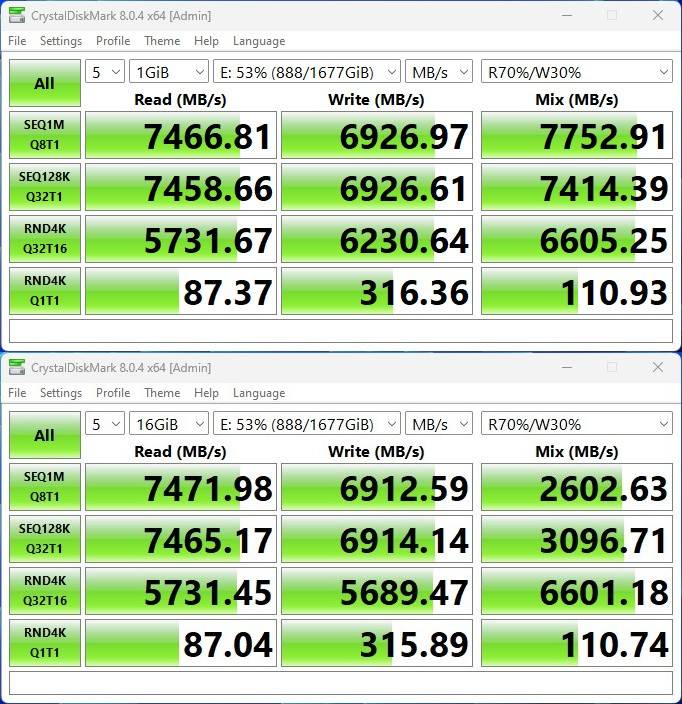Open 16GiB test size dropdown

point(169,424)
